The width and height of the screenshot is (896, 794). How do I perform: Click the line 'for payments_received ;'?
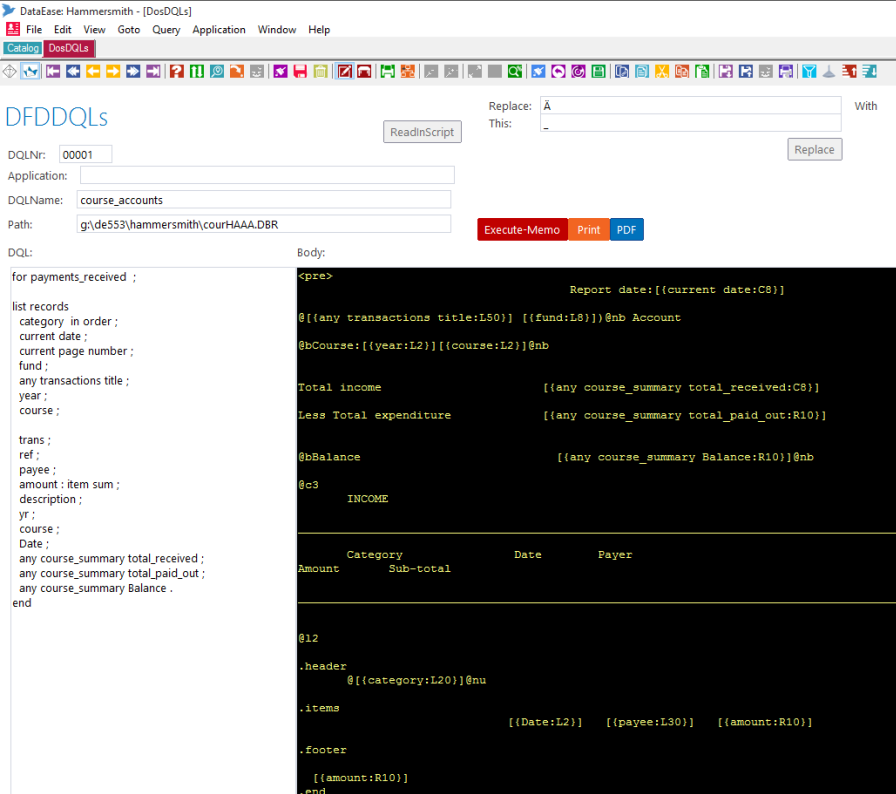(x=74, y=277)
